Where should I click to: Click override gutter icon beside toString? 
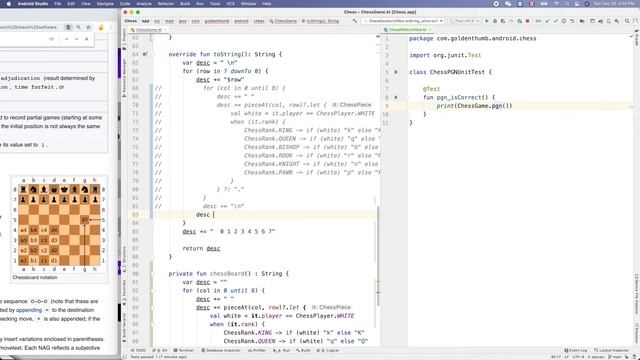tap(145, 54)
